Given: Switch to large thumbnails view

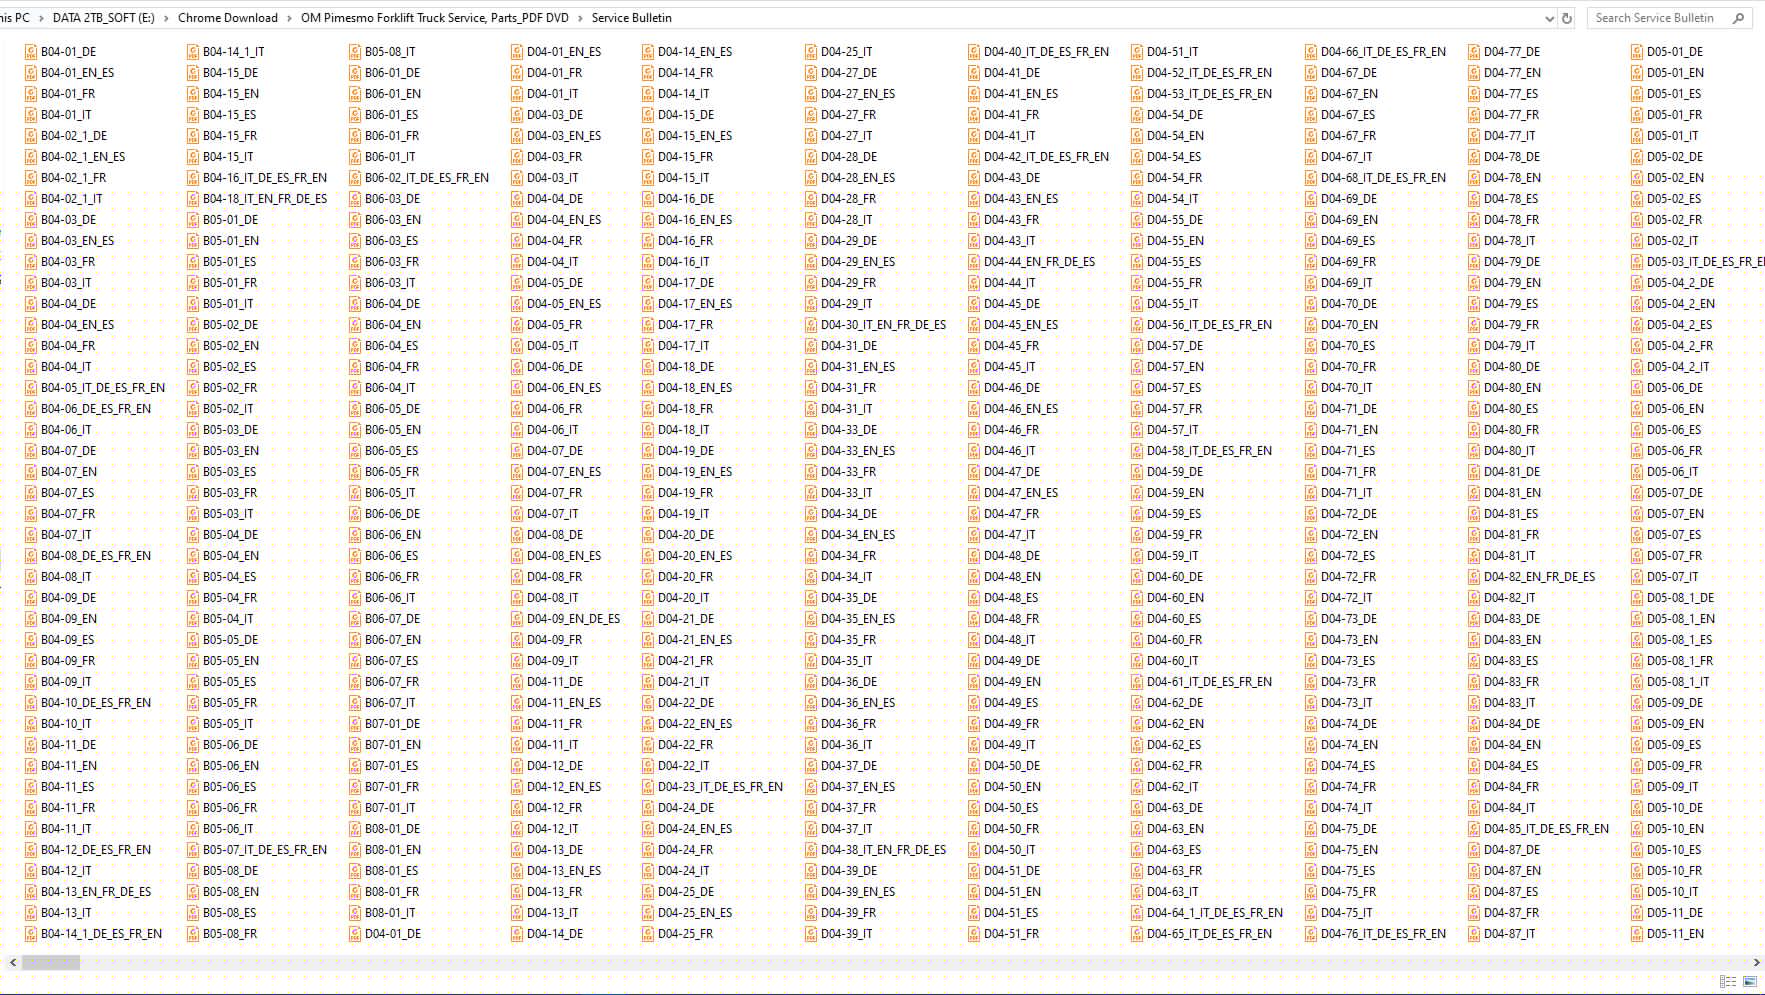Looking at the screenshot, I should pos(1750,982).
